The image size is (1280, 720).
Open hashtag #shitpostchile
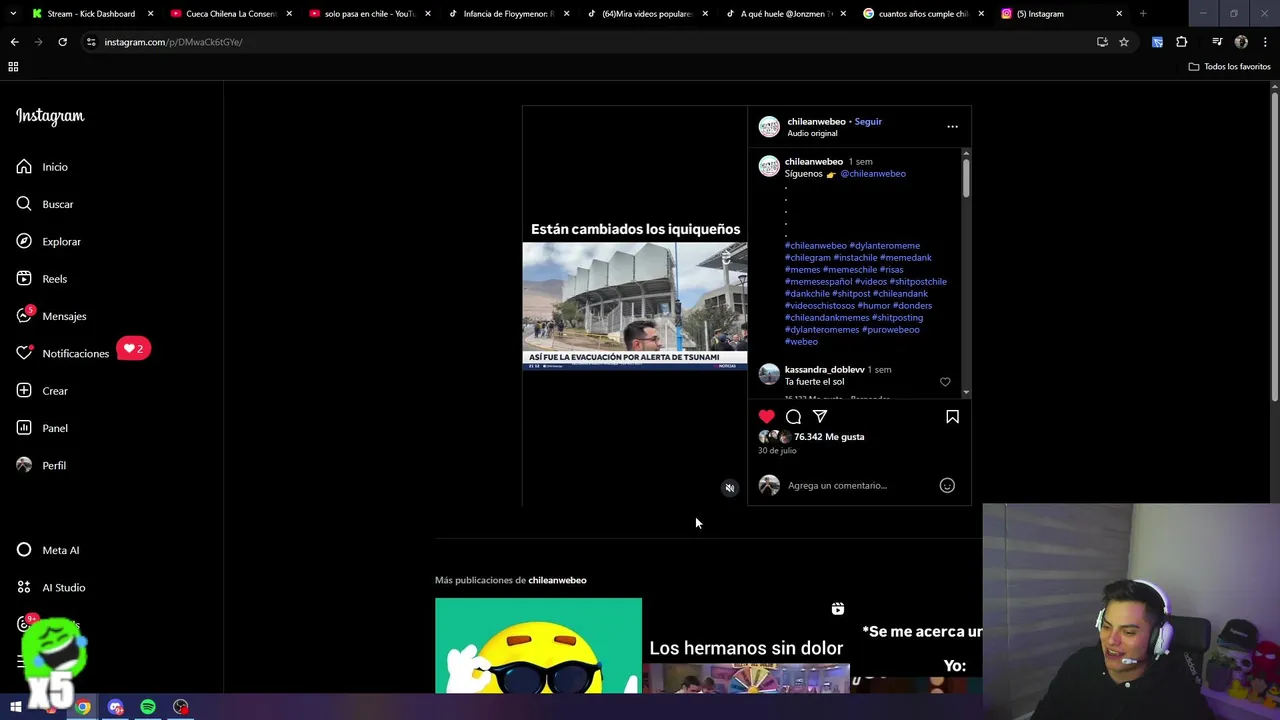918,281
